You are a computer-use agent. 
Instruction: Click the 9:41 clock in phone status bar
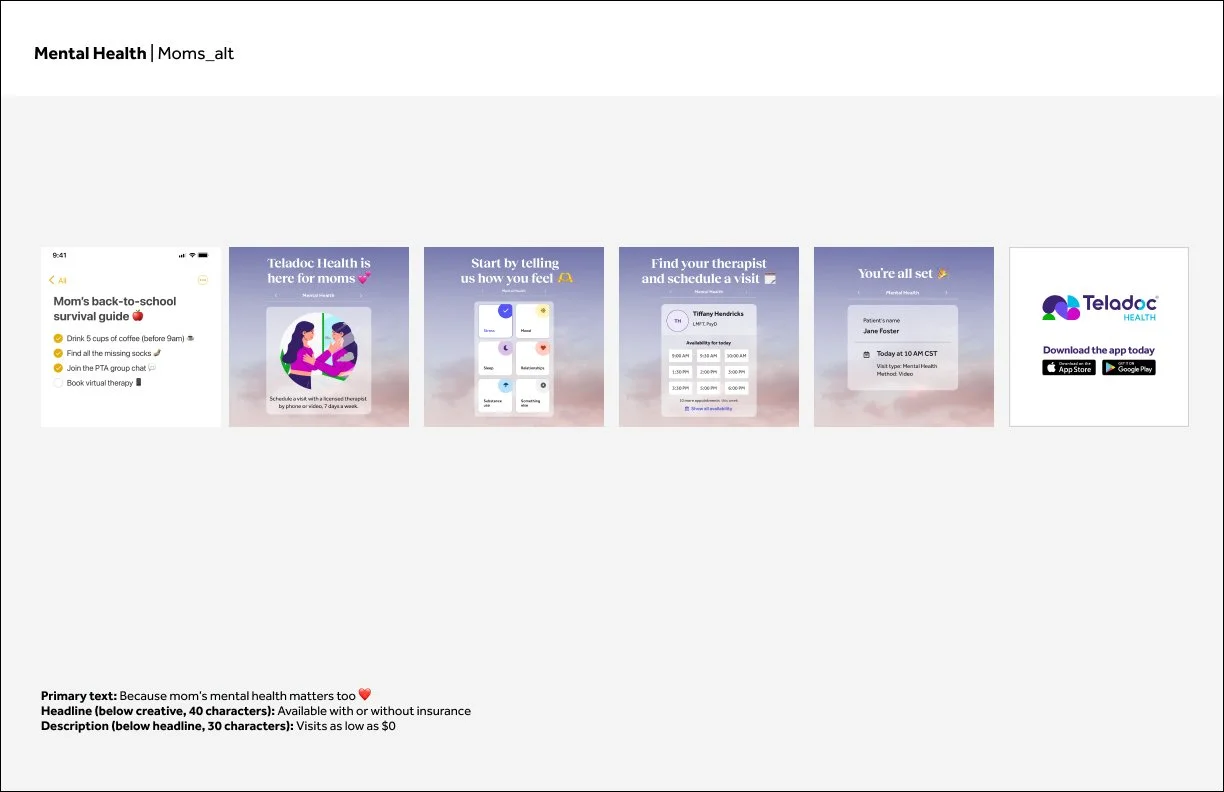(60, 255)
